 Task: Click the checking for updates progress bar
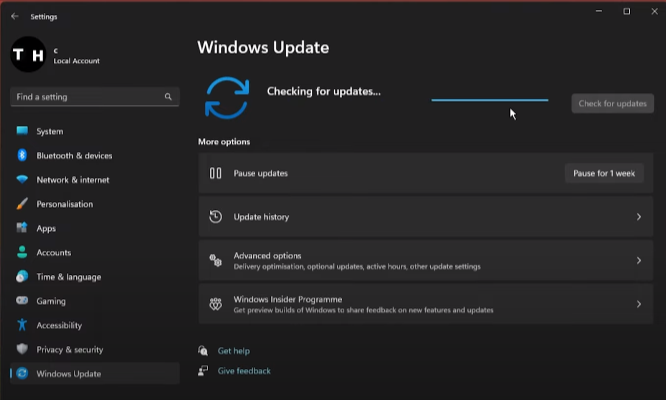[490, 100]
